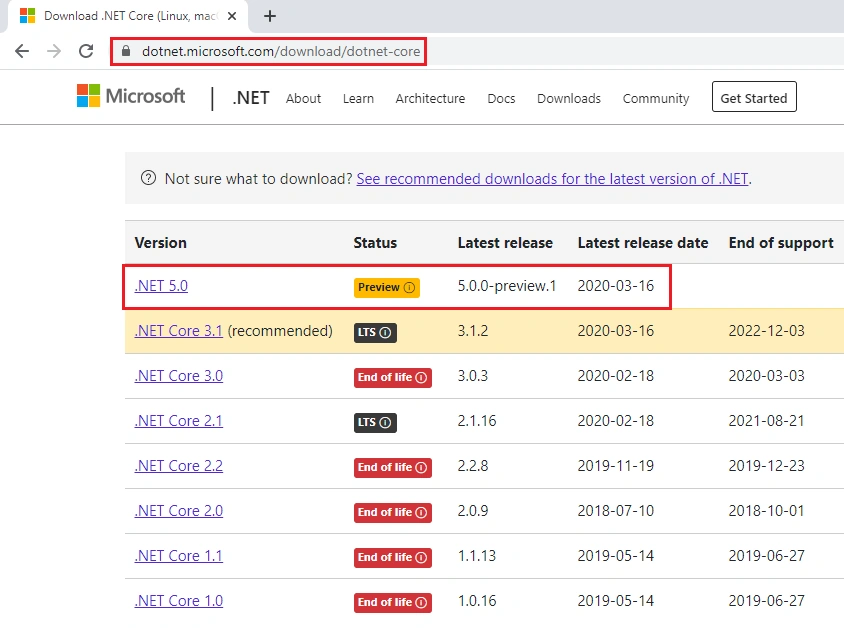Click the help question mark icon
This screenshot has width=844, height=628.
click(x=148, y=178)
